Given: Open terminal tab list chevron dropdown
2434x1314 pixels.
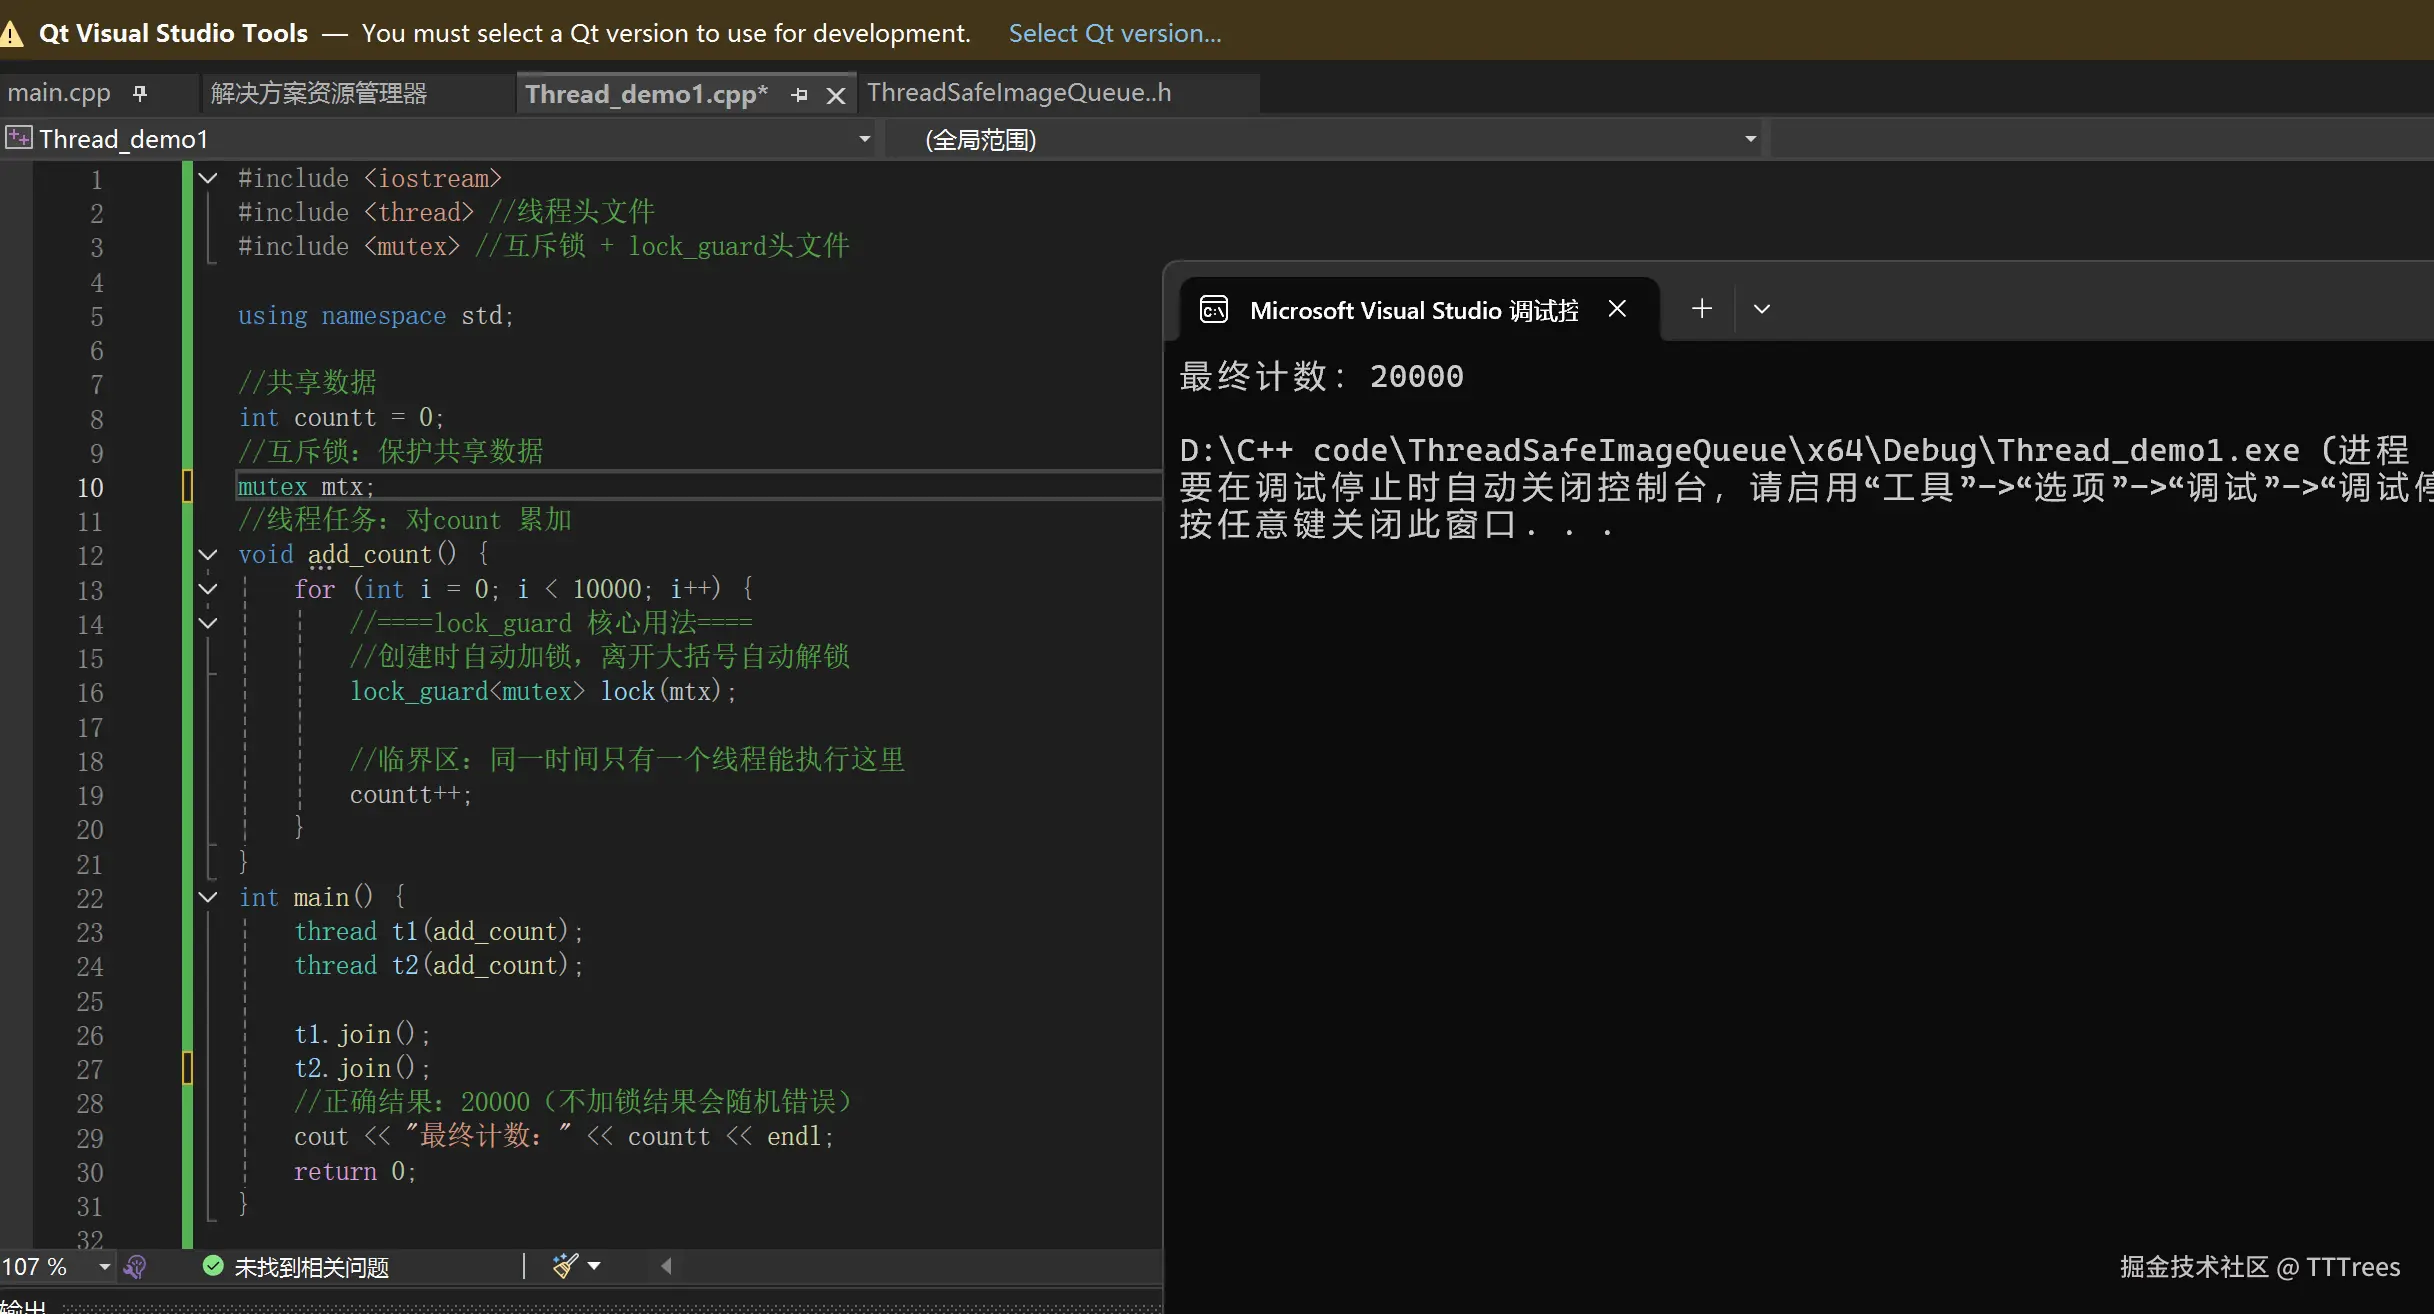Looking at the screenshot, I should [x=1762, y=309].
